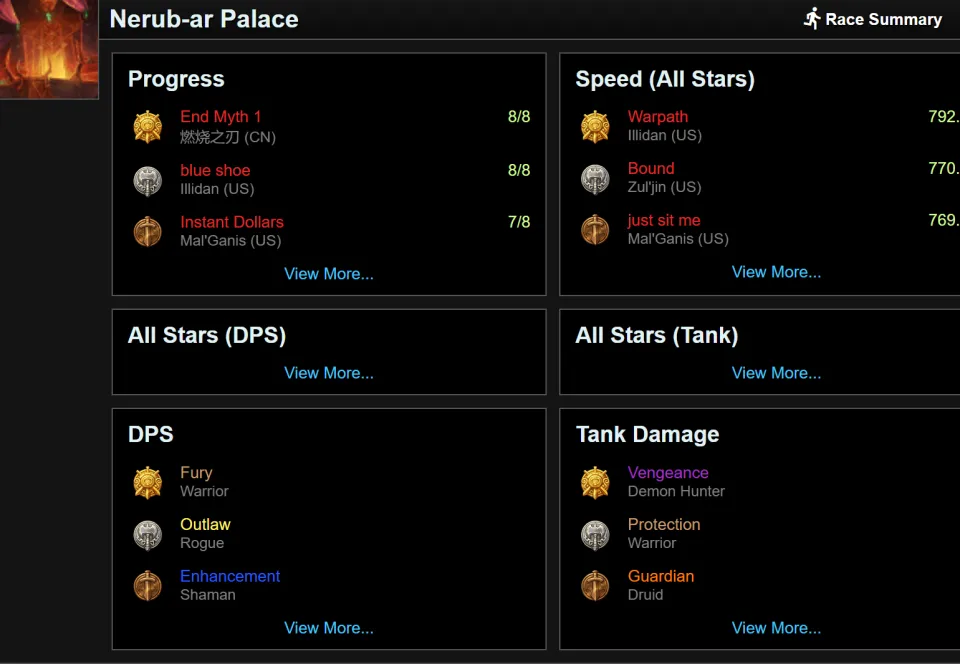Open End Myth 1 guild link
The height and width of the screenshot is (664, 960).
220,117
